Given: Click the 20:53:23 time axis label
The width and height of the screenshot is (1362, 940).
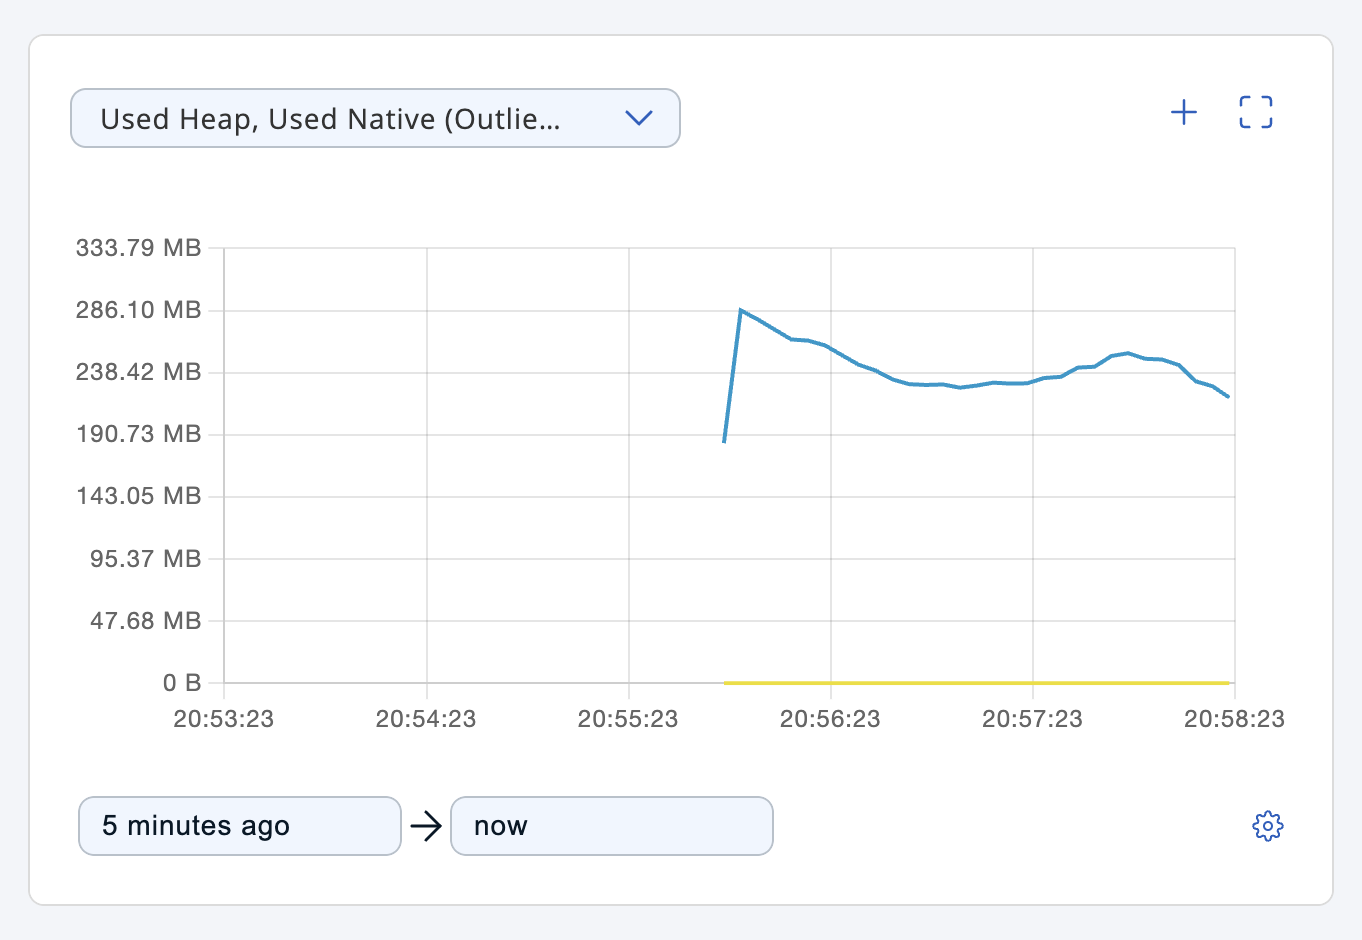Looking at the screenshot, I should click(x=224, y=719).
